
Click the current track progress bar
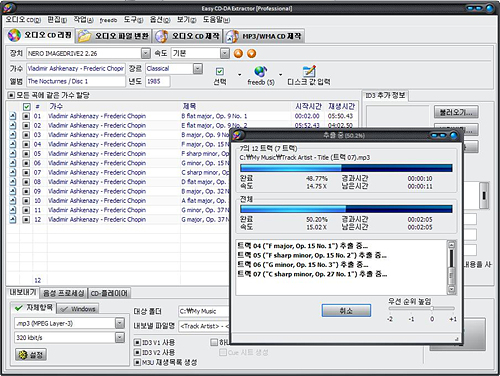point(346,168)
